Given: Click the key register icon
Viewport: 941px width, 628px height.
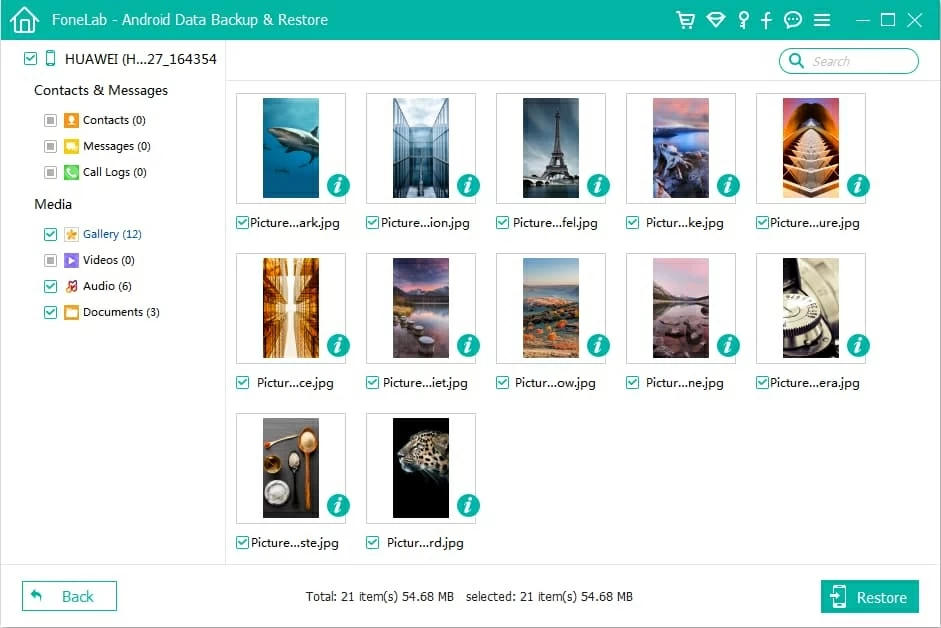Looking at the screenshot, I should 743,20.
